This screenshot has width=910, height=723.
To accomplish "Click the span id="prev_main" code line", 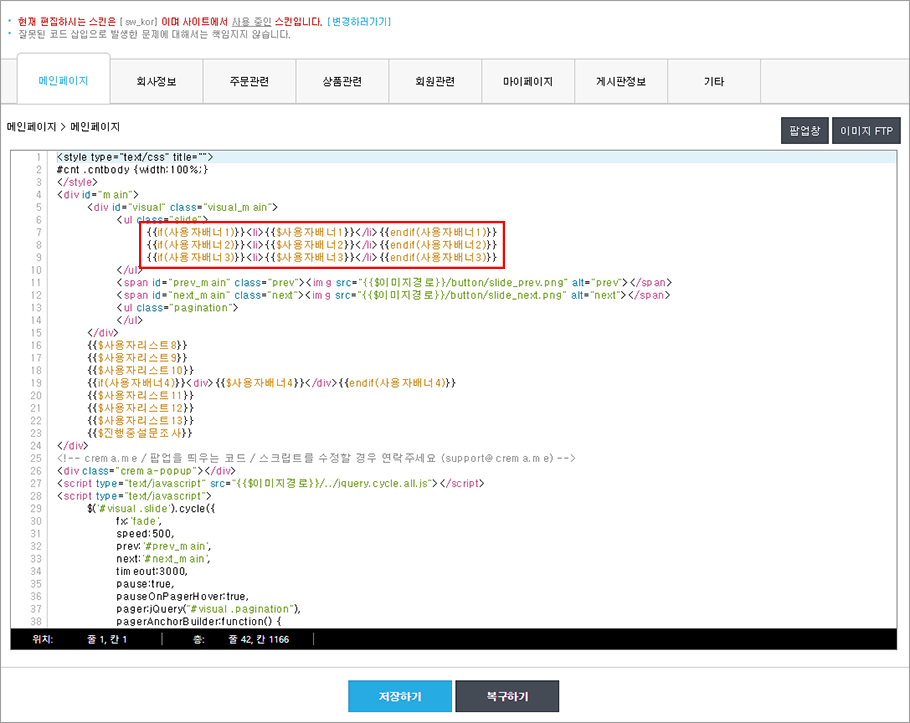I will pos(394,283).
